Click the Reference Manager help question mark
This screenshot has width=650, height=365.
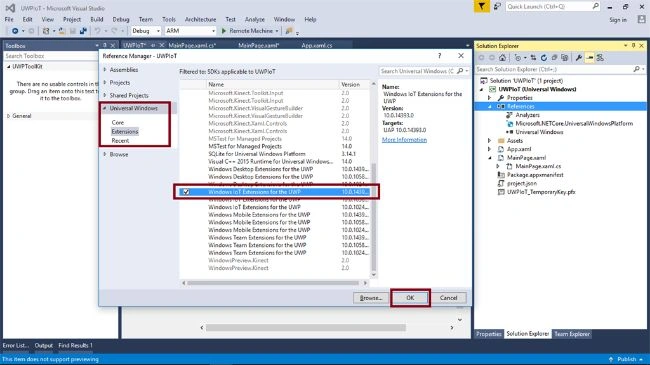pos(439,56)
